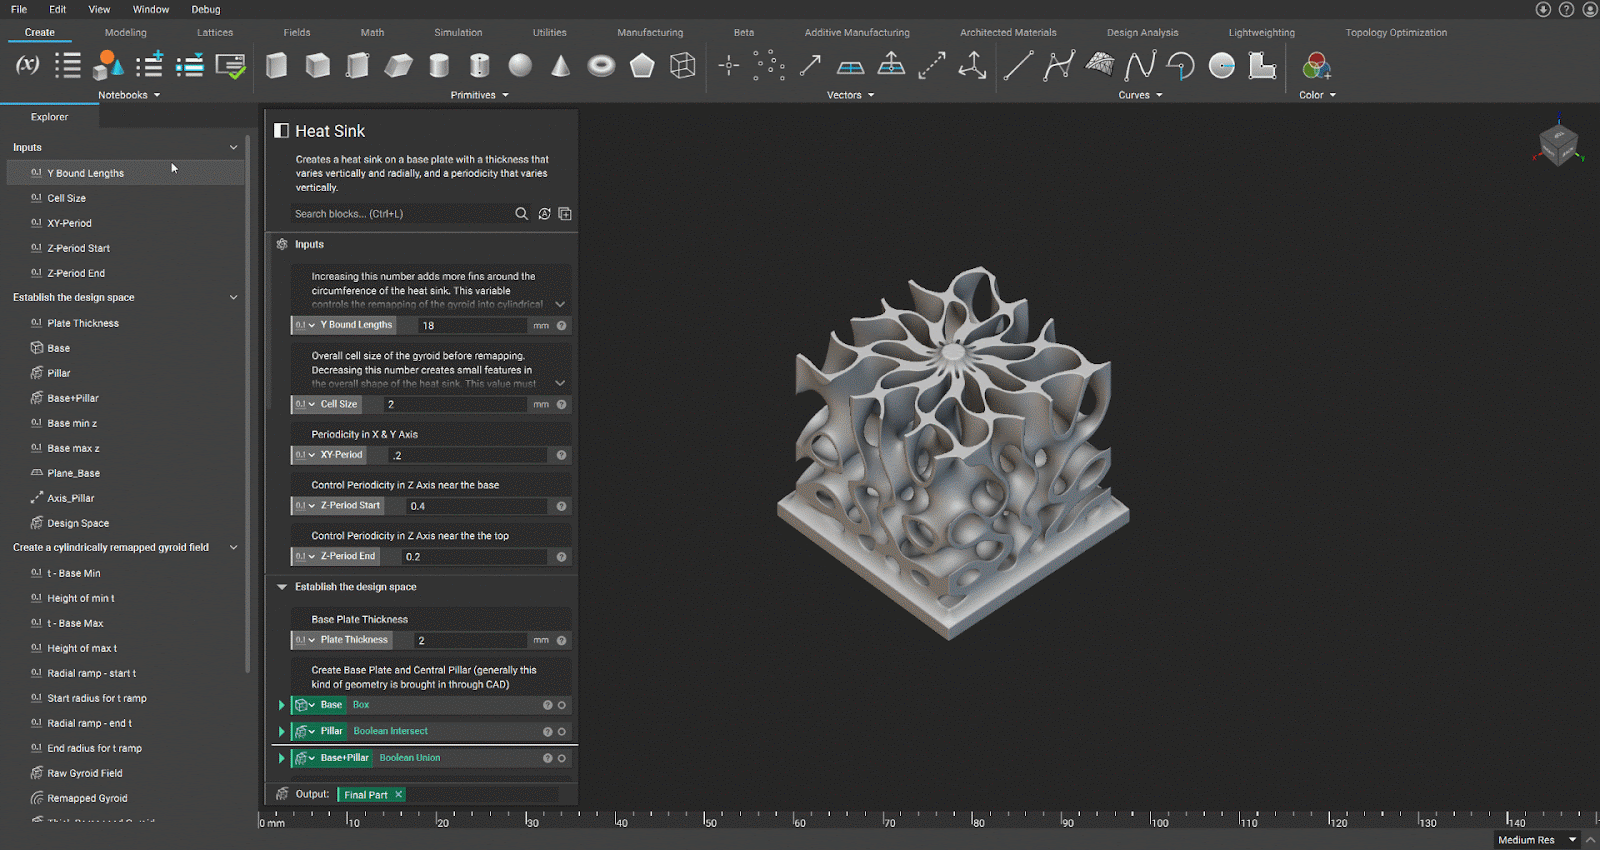Toggle visibility circle for Pillar block
This screenshot has height=850, width=1600.
(x=562, y=732)
